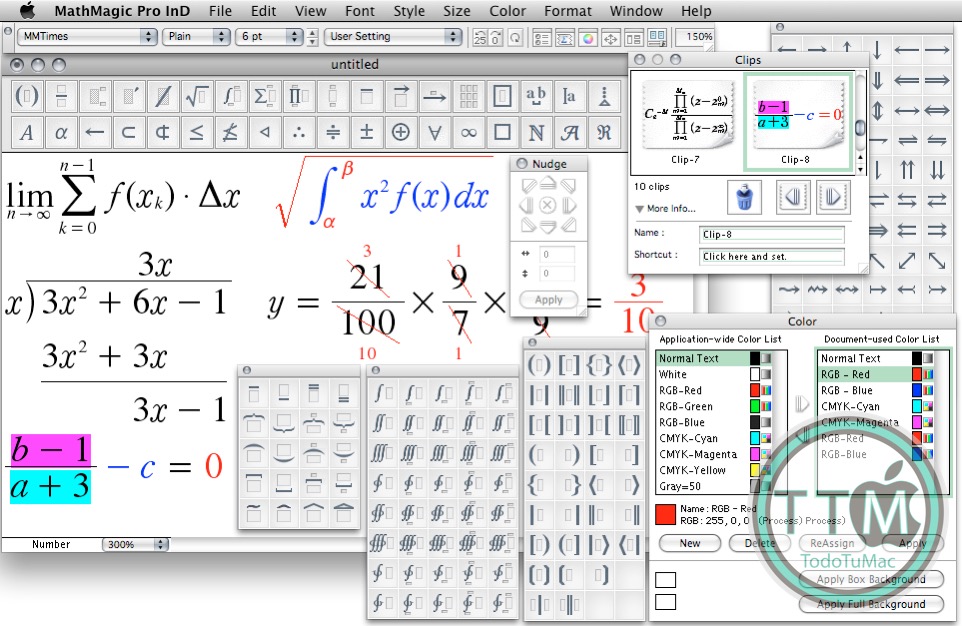Insert single integral template from palette
This screenshot has width=962, height=626.
pyautogui.click(x=380, y=393)
